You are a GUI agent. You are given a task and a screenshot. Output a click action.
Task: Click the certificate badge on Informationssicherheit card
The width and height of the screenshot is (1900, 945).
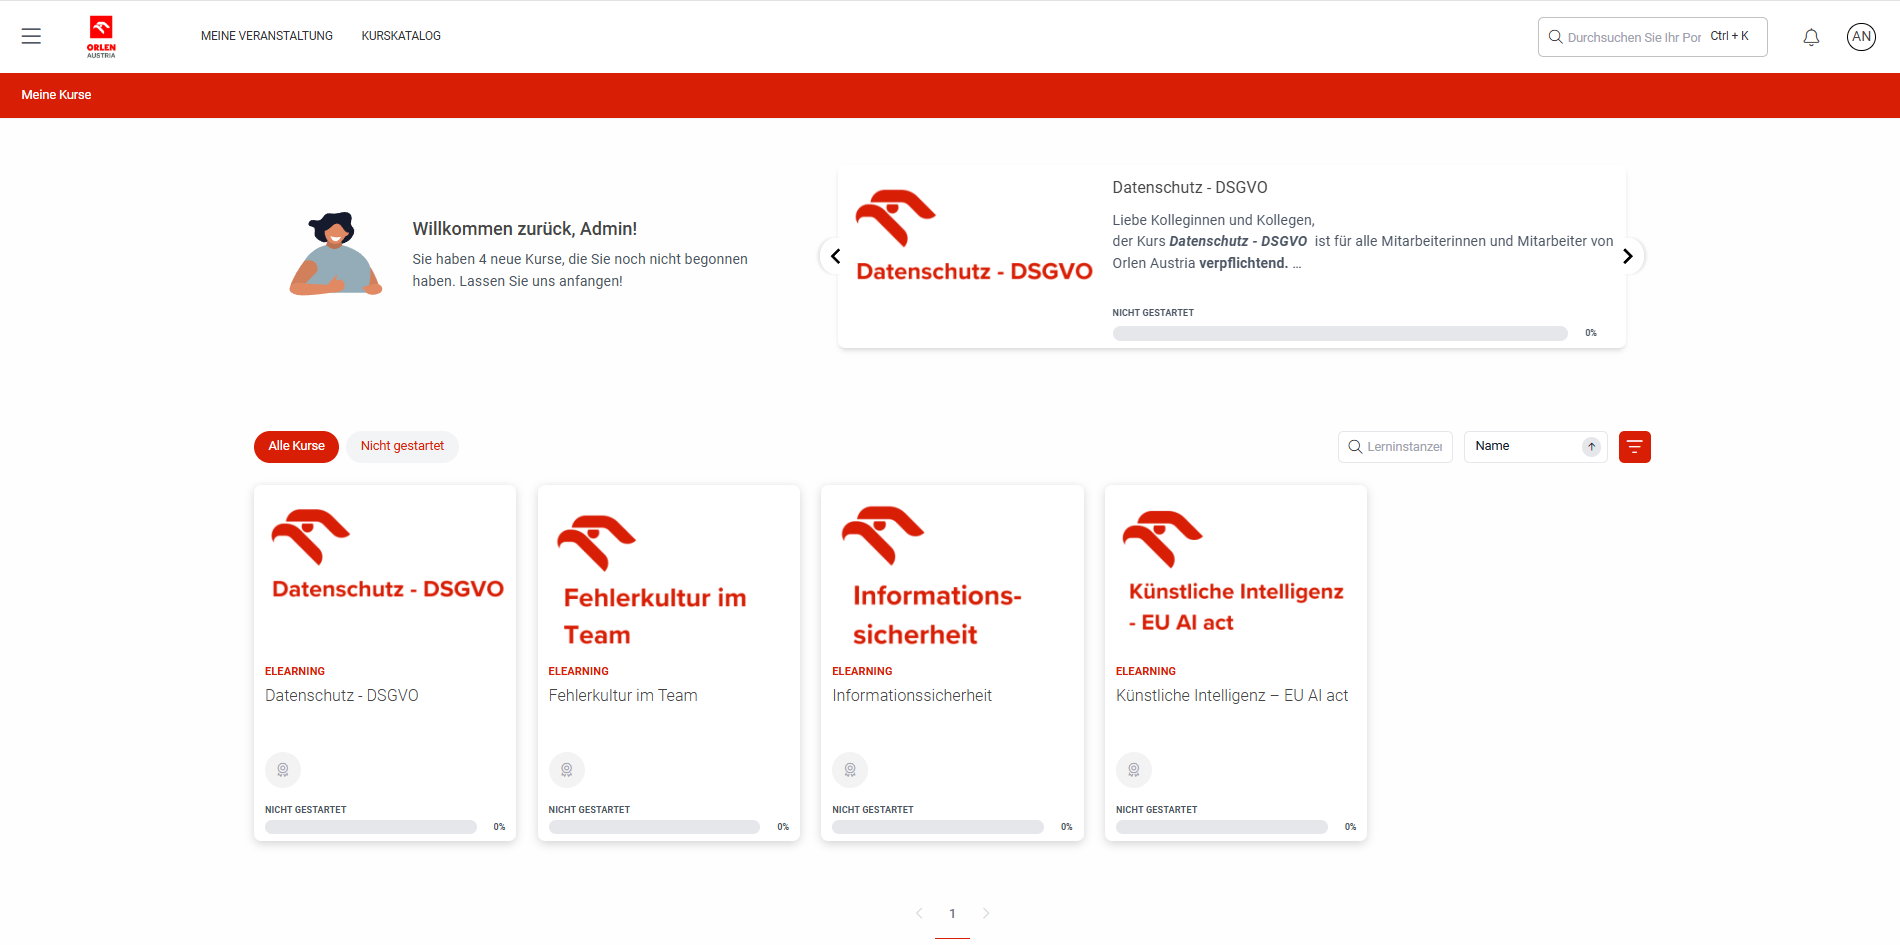coord(850,770)
